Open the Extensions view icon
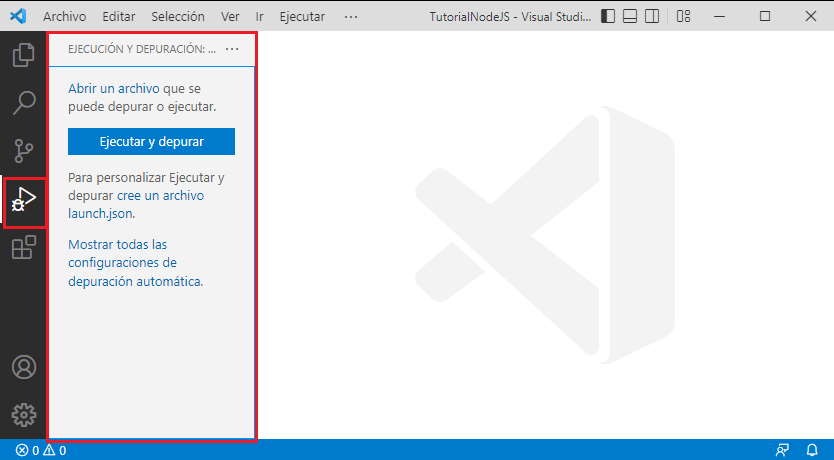Viewport: 834px width, 460px height. (x=24, y=247)
